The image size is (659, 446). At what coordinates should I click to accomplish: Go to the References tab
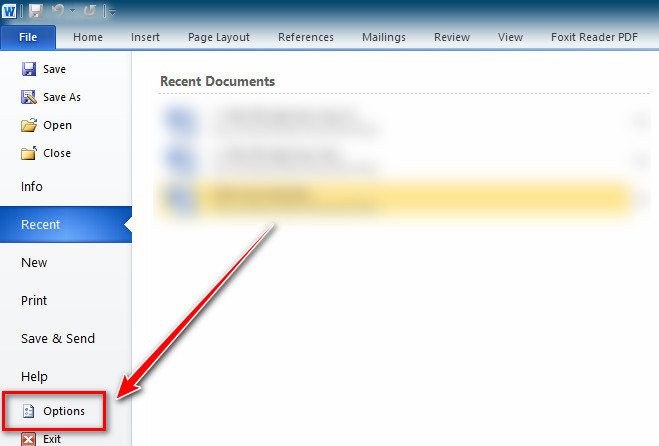tap(306, 37)
